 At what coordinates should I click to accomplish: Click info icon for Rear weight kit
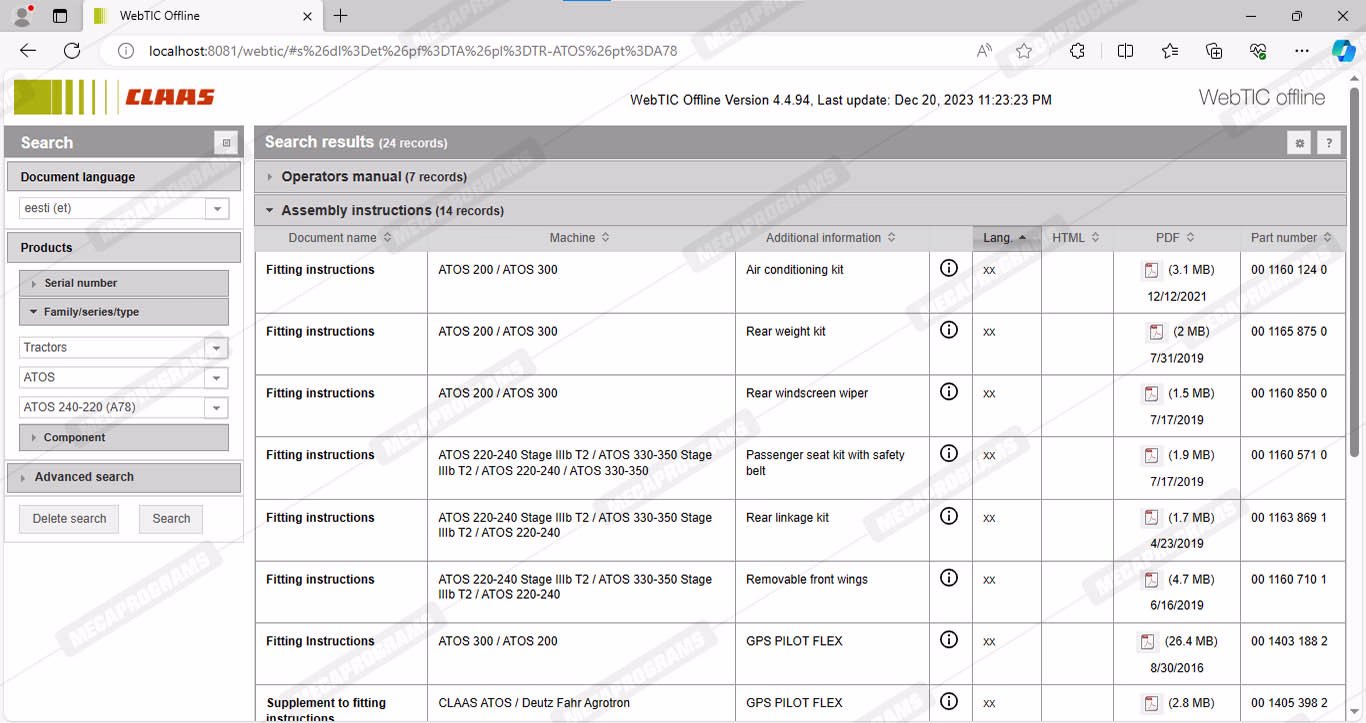coord(949,330)
